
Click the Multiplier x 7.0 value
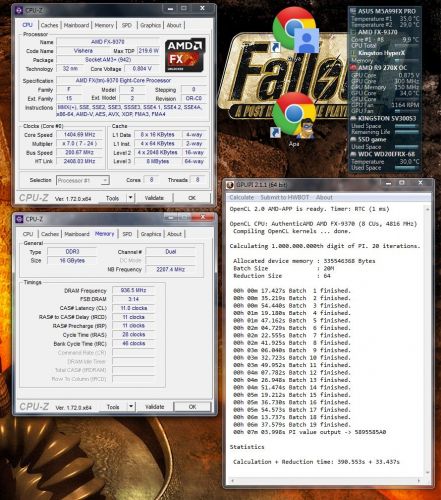pos(79,144)
